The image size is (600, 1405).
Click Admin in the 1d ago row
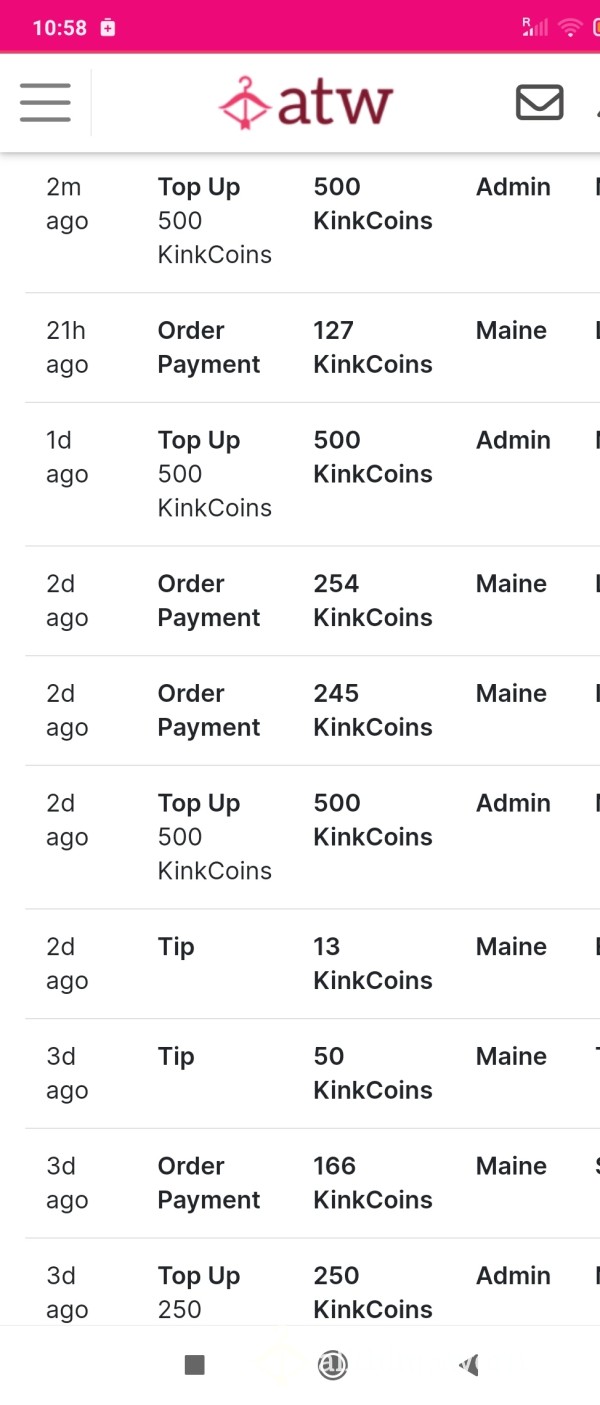point(513,441)
